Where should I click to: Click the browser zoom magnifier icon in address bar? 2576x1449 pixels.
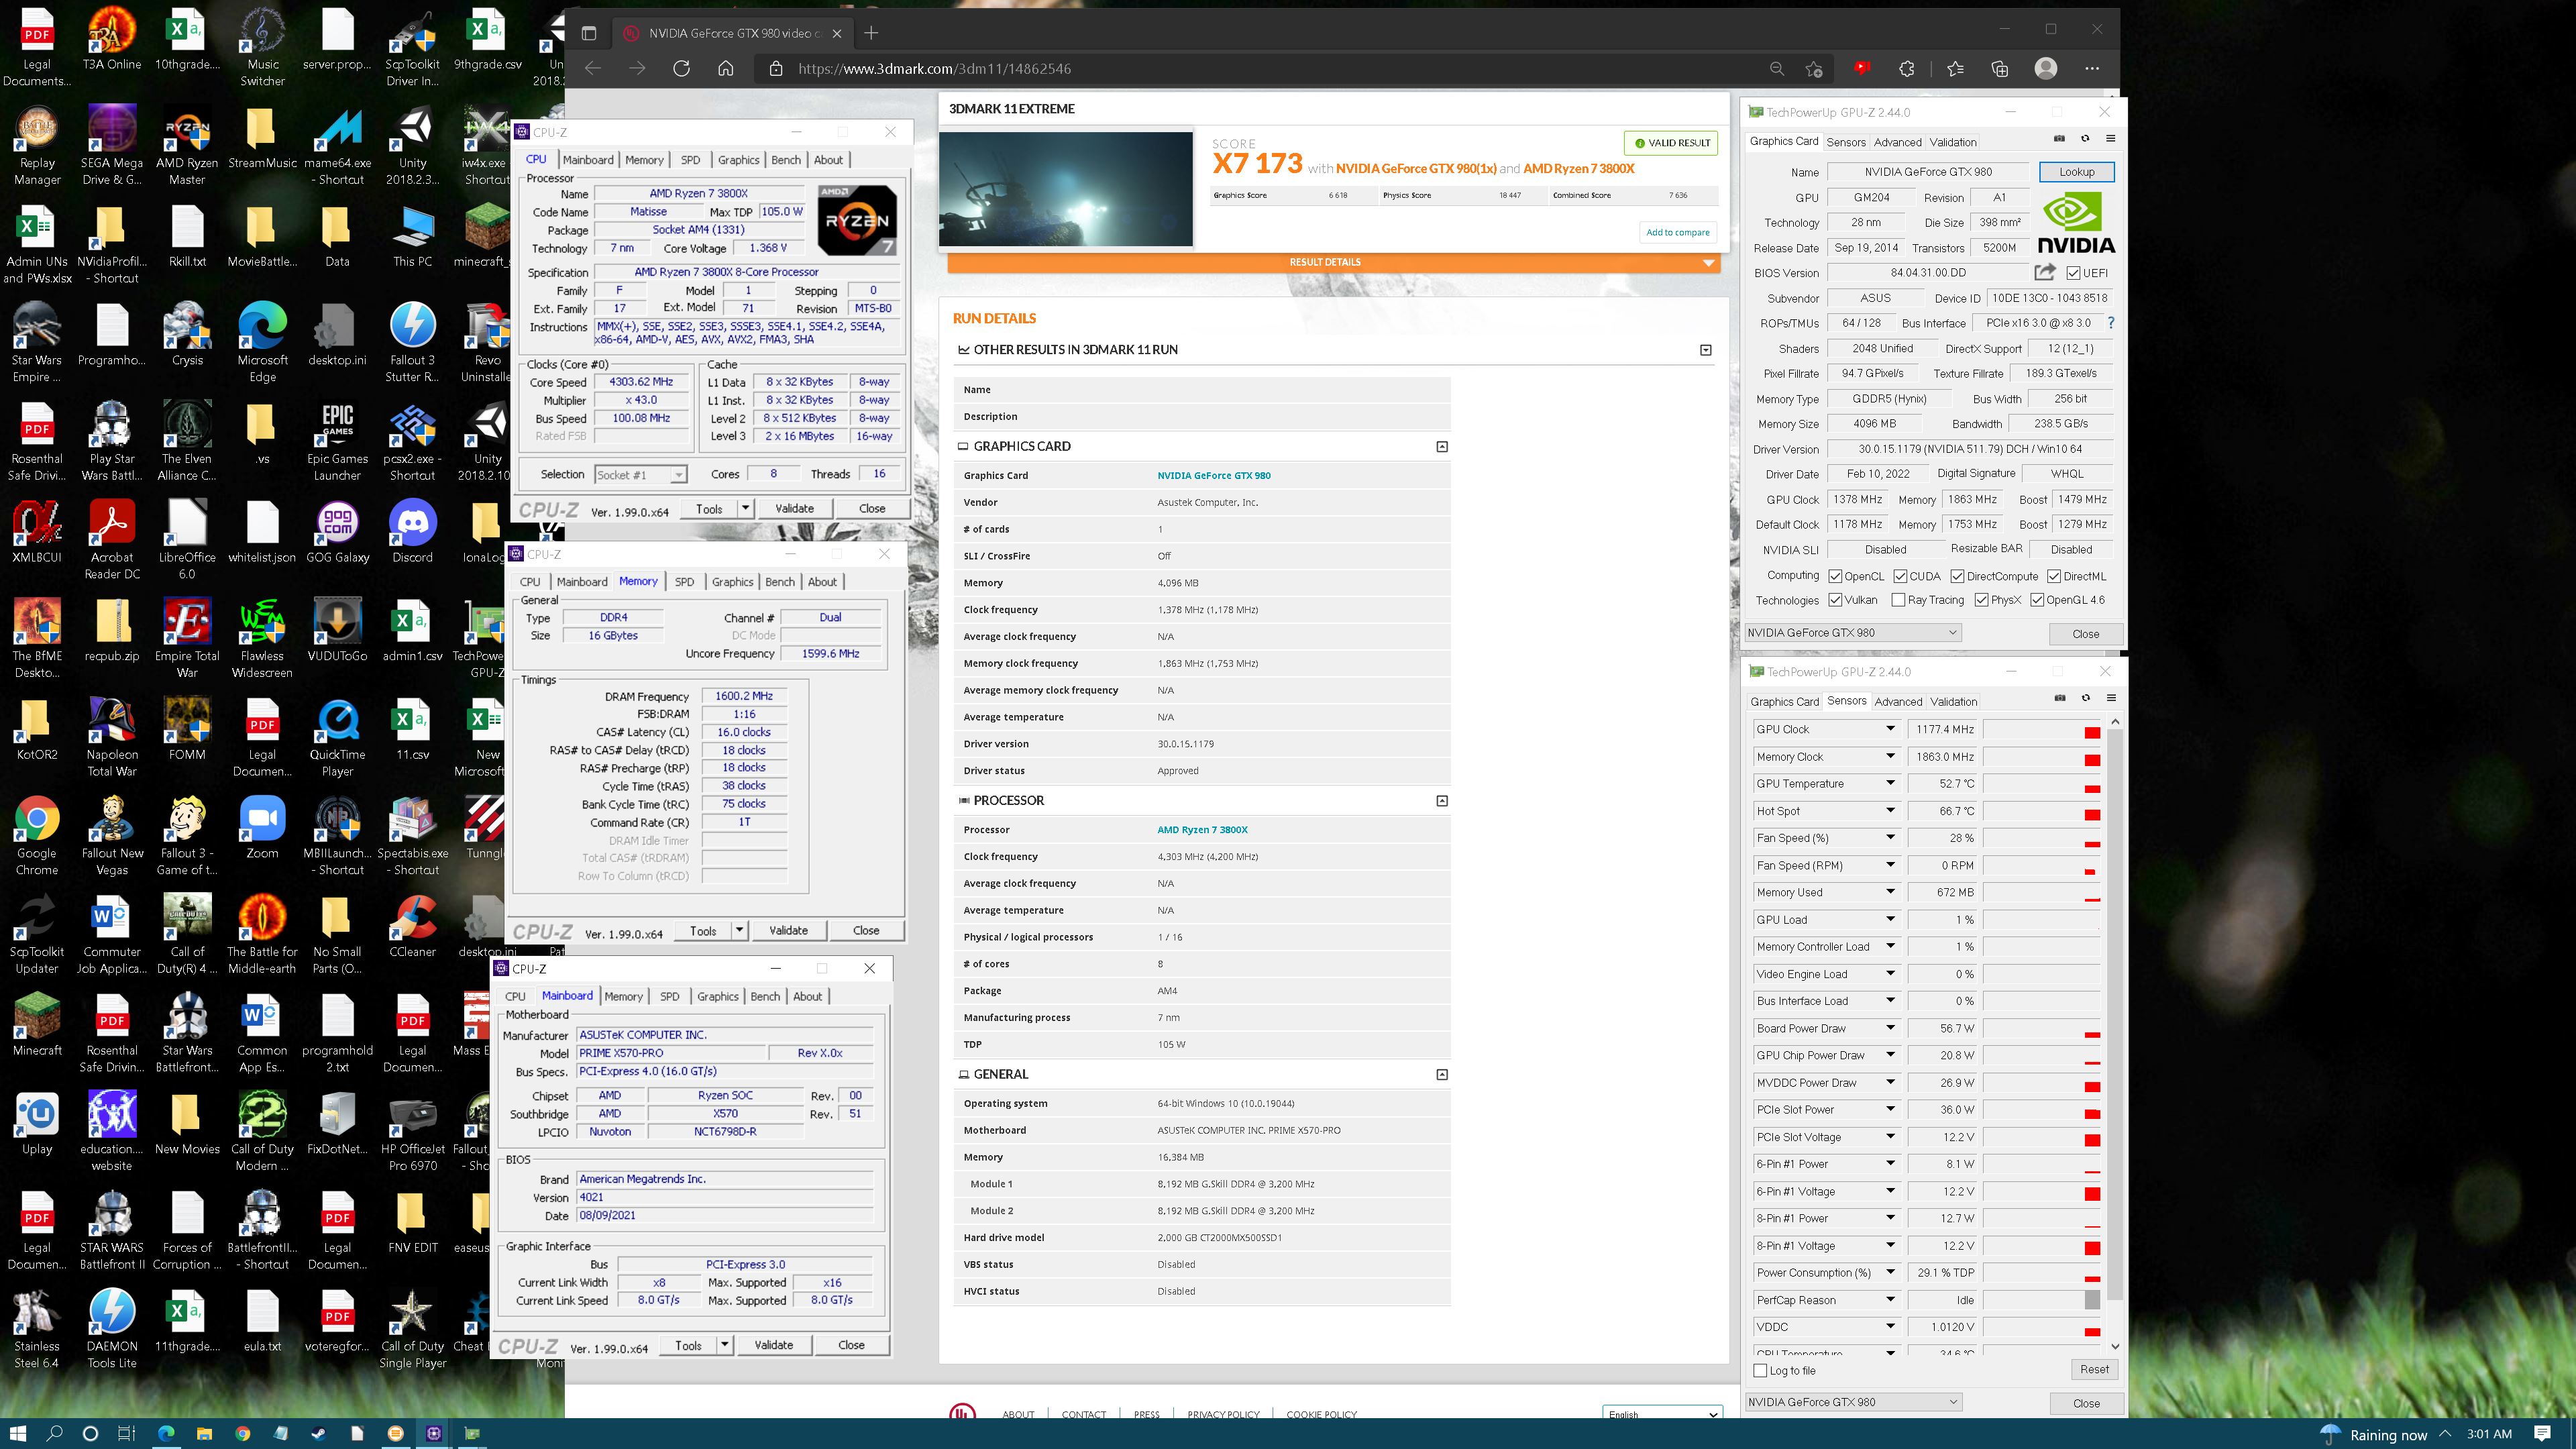click(x=1777, y=69)
